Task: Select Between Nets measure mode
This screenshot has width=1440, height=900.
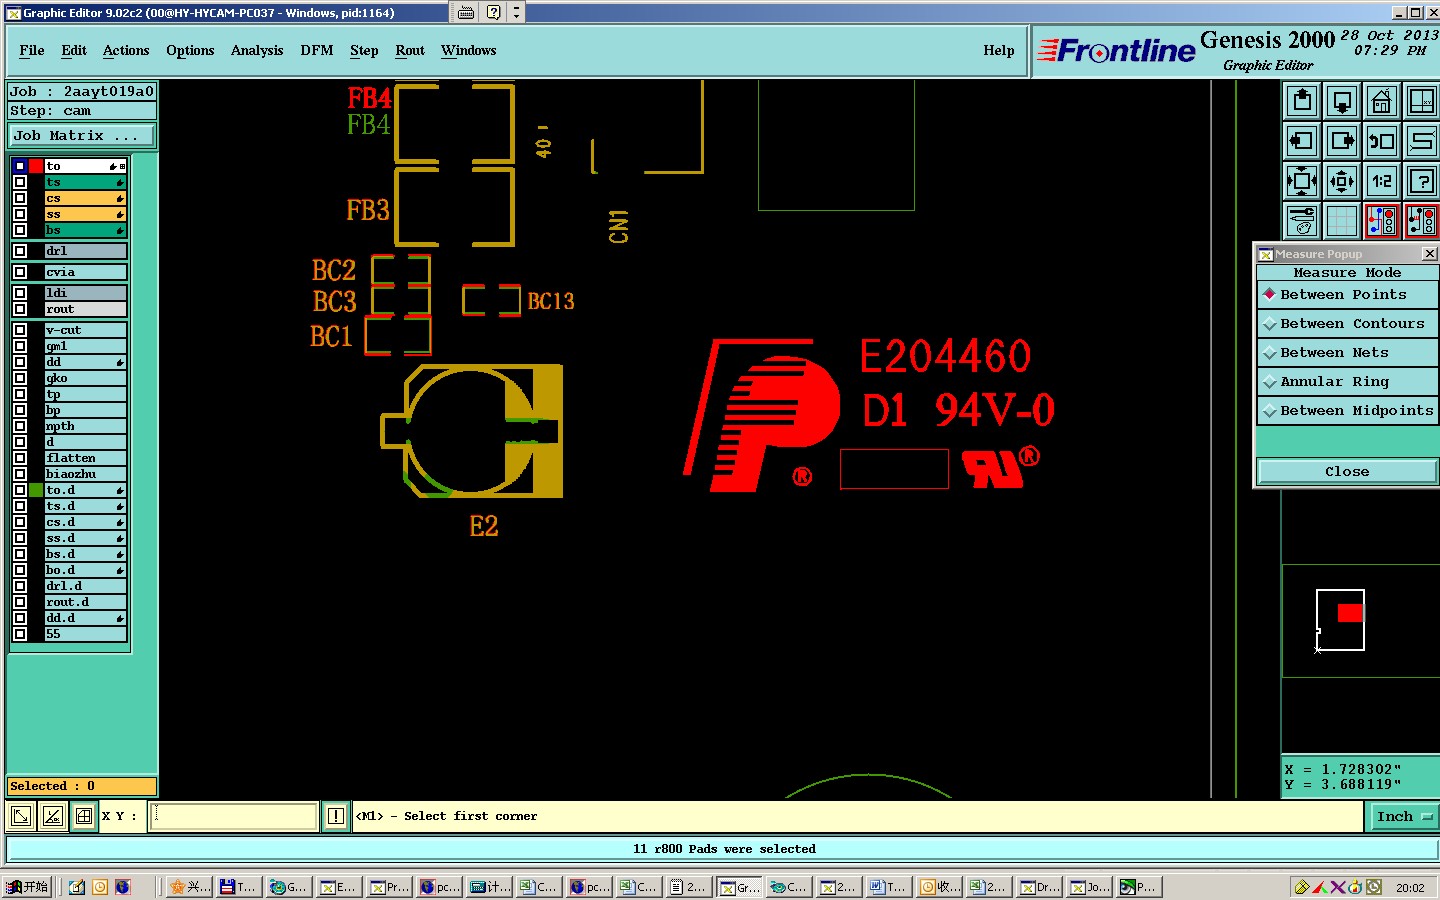Action: tap(1347, 353)
